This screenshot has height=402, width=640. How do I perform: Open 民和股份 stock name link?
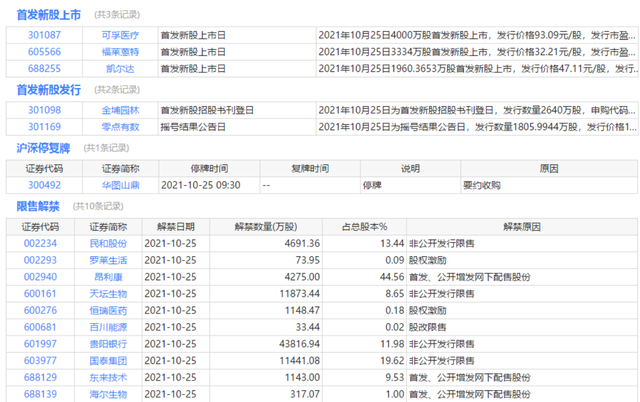click(108, 244)
